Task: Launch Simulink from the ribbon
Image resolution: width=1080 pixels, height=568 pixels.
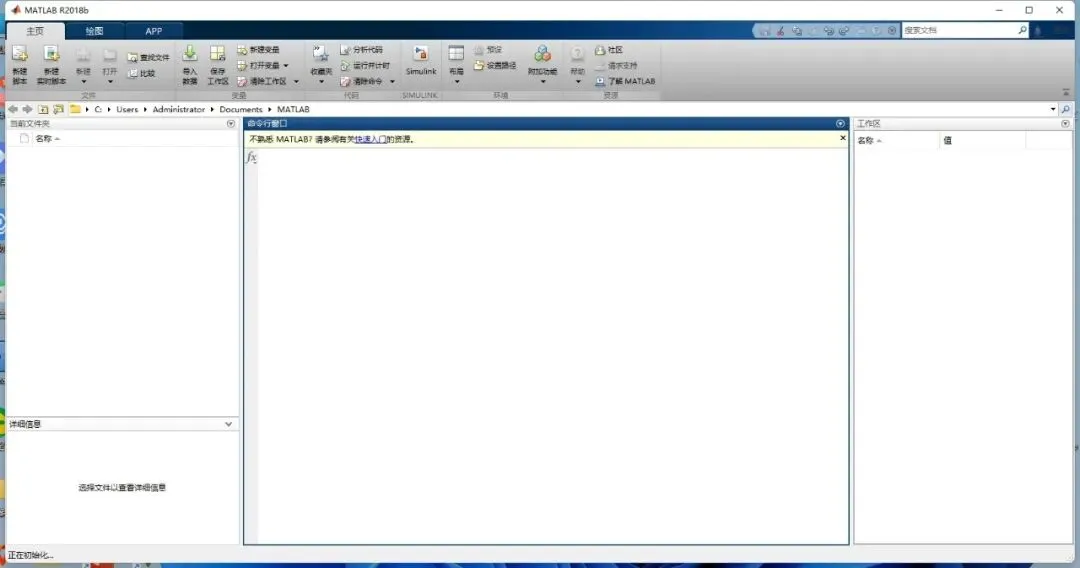Action: tap(421, 61)
